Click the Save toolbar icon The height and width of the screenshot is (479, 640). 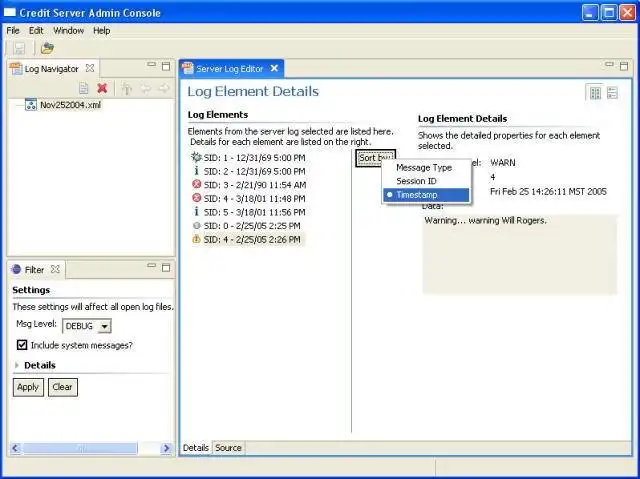[19, 49]
